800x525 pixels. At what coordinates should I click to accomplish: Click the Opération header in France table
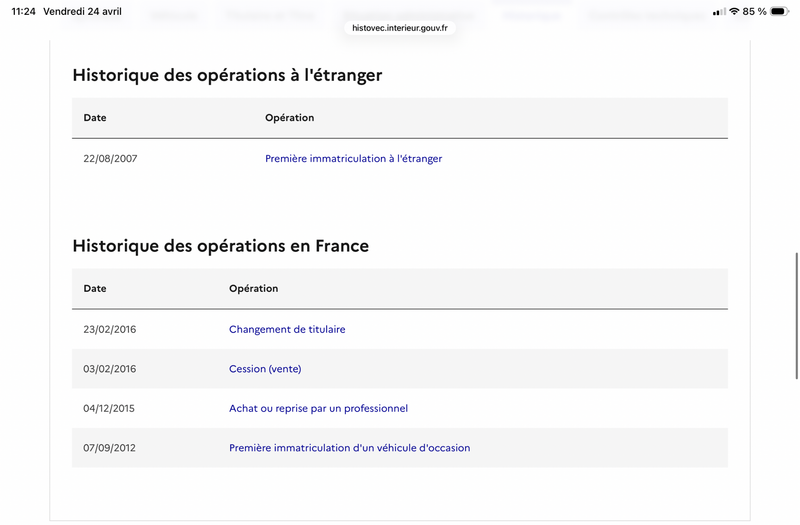pyautogui.click(x=254, y=289)
